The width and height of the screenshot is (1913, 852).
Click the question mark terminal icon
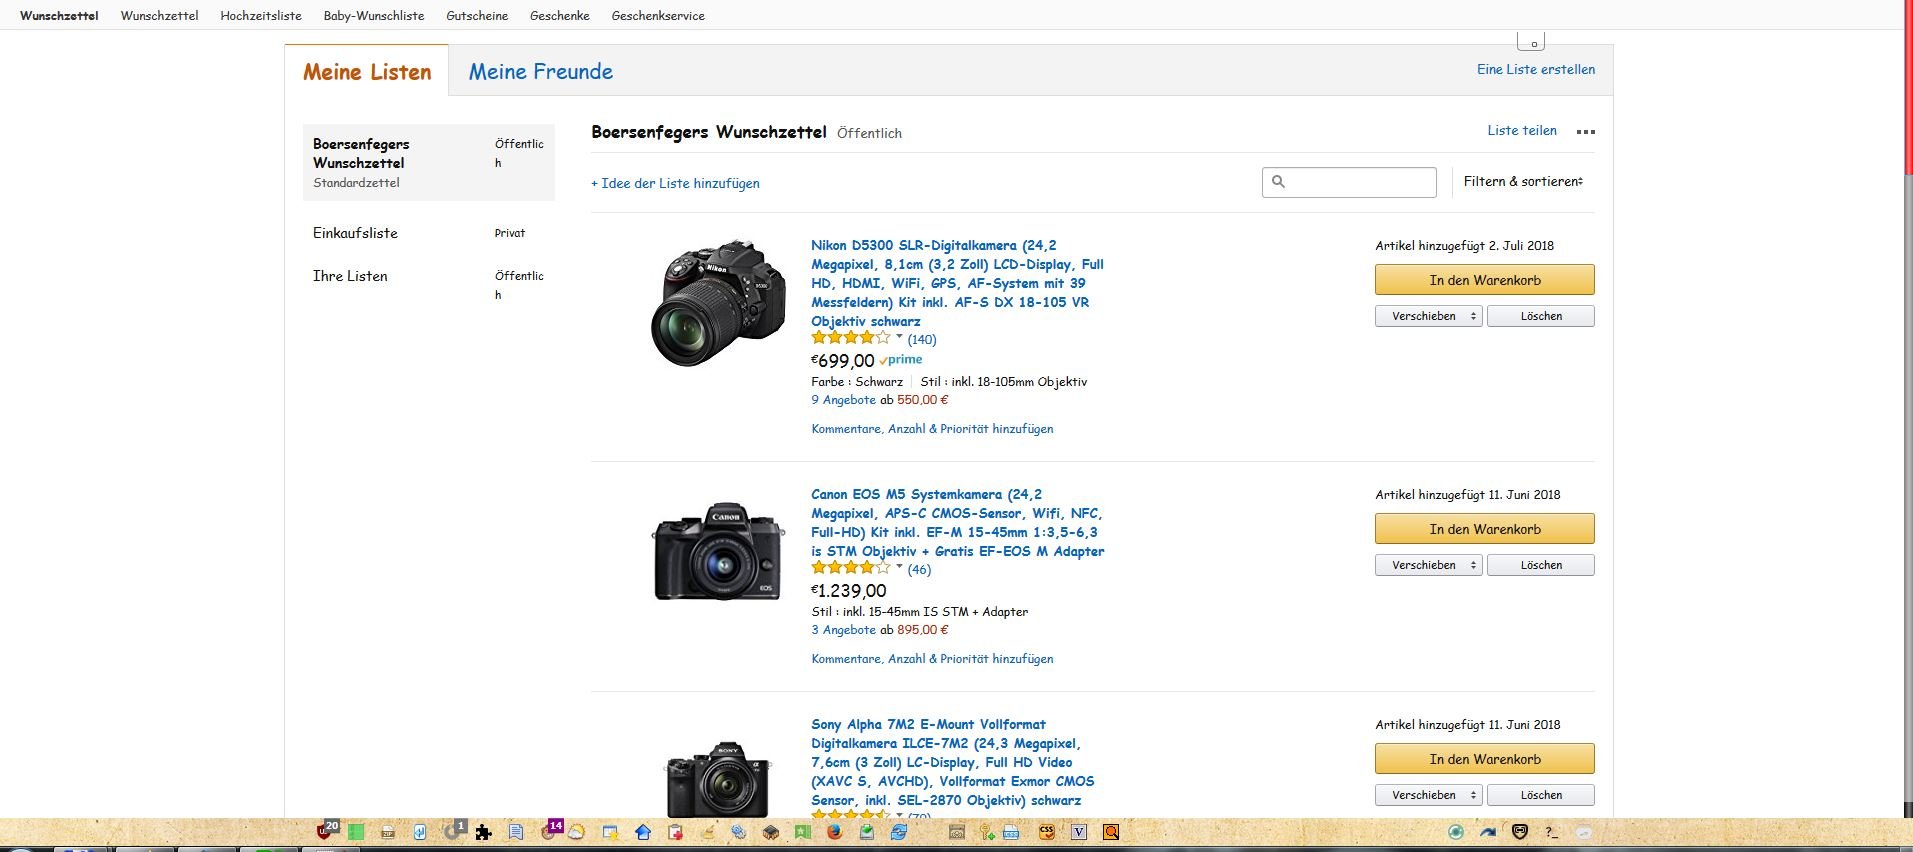[x=1552, y=832]
